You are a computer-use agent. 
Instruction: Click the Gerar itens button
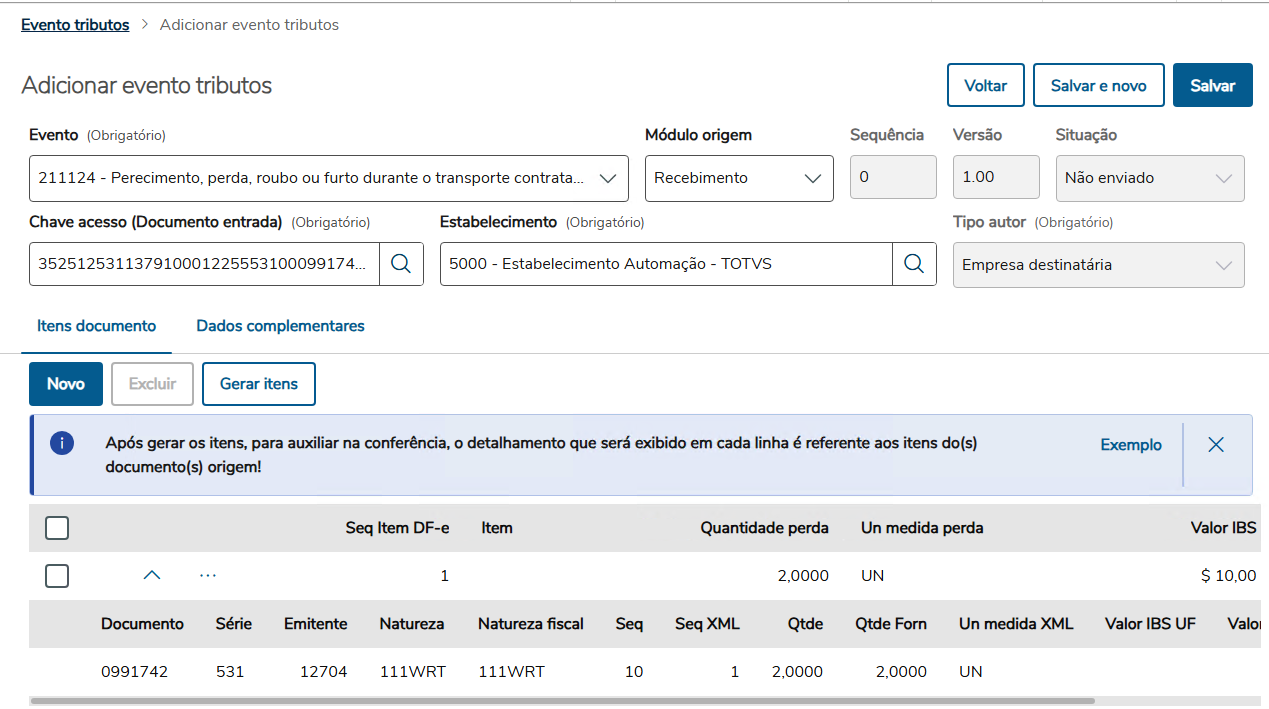tap(259, 384)
